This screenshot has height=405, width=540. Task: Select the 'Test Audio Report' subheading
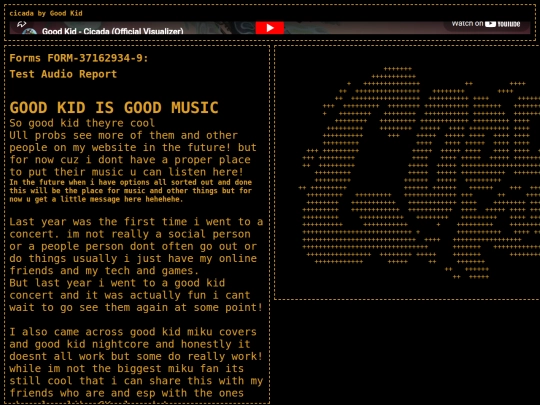(x=63, y=74)
